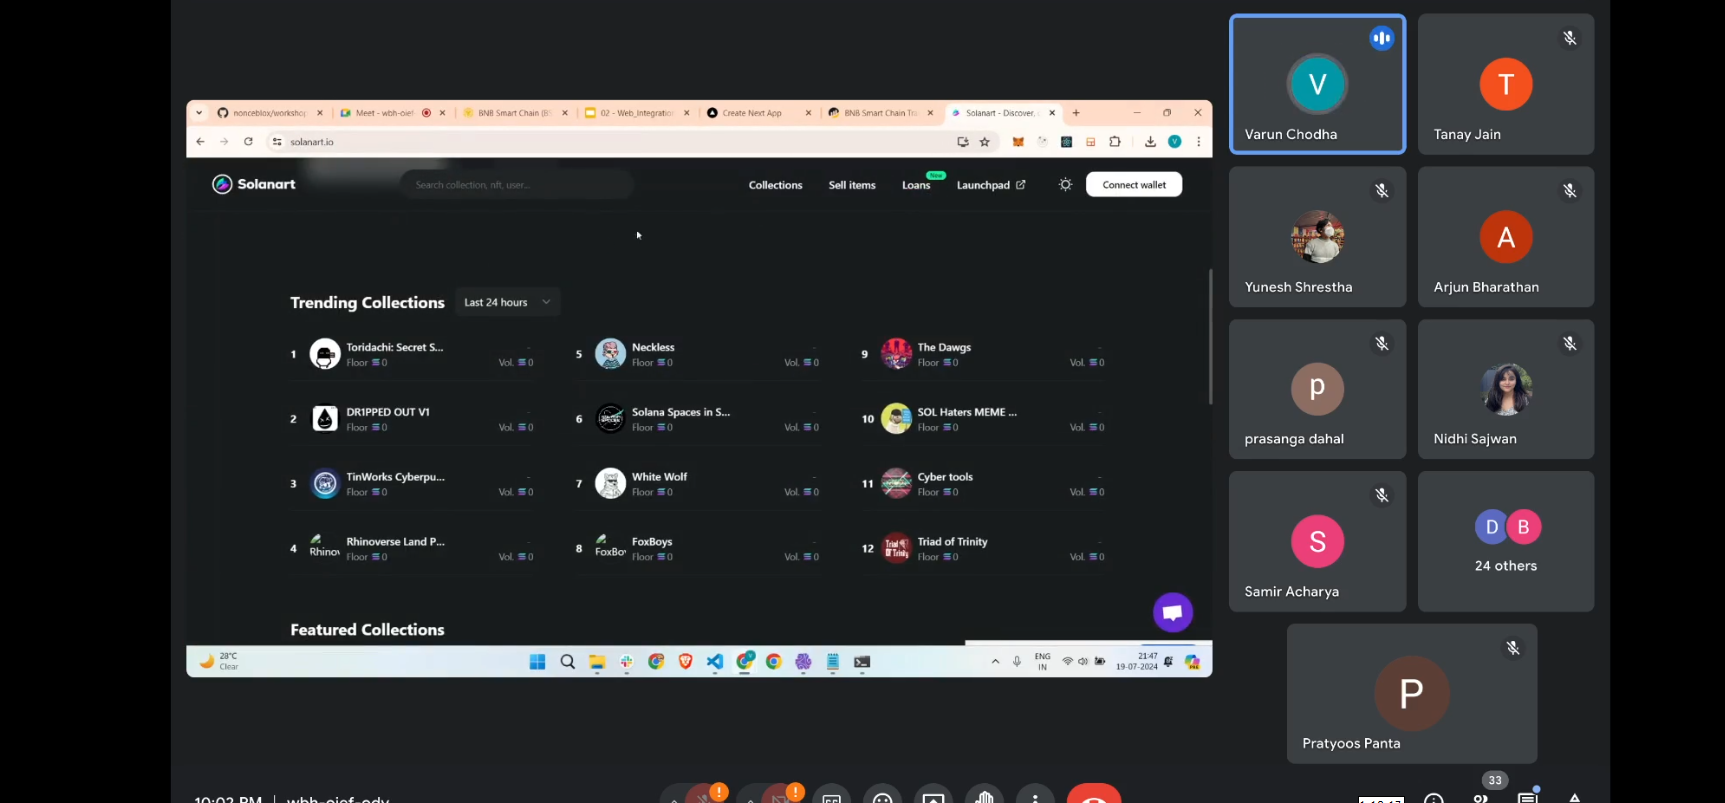
Task: Click the Connect wallet button
Action: pyautogui.click(x=1134, y=185)
